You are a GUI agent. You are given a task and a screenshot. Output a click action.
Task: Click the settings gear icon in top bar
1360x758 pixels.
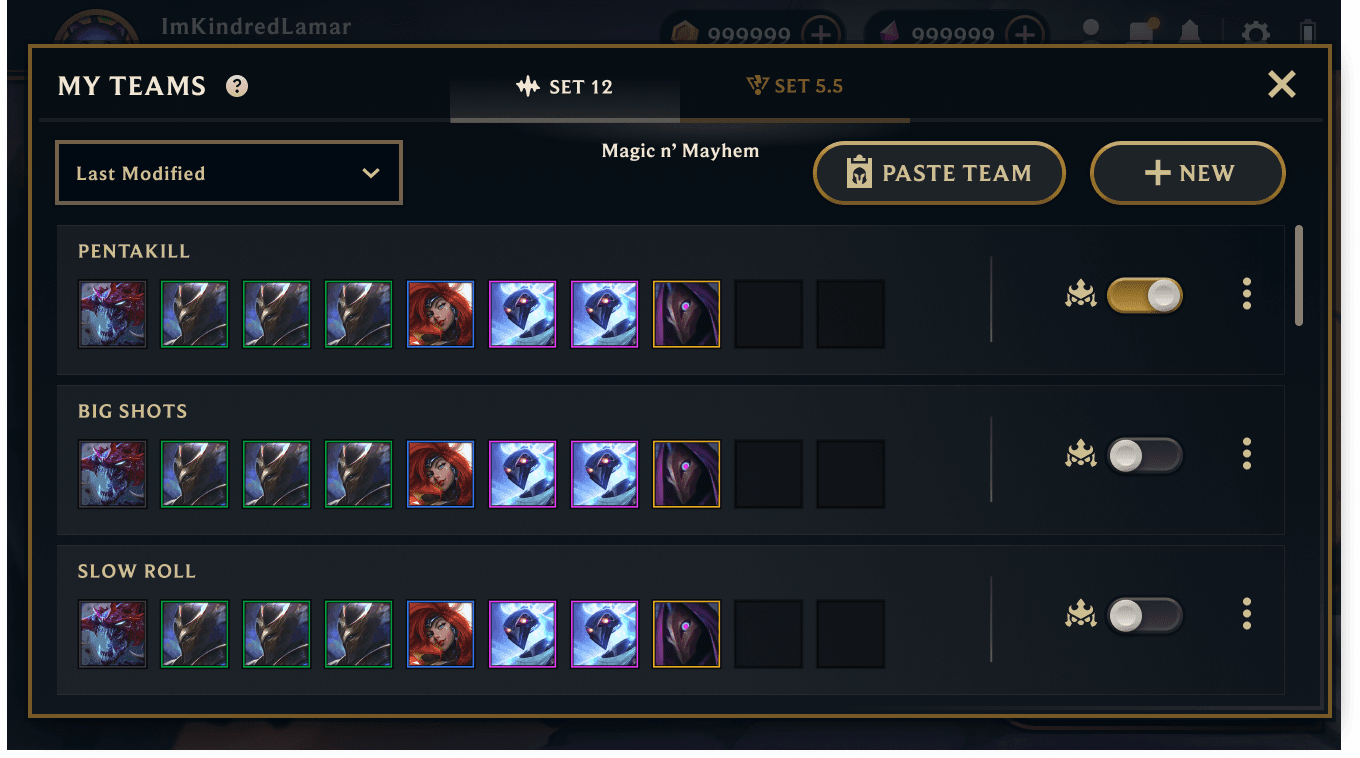[1255, 34]
